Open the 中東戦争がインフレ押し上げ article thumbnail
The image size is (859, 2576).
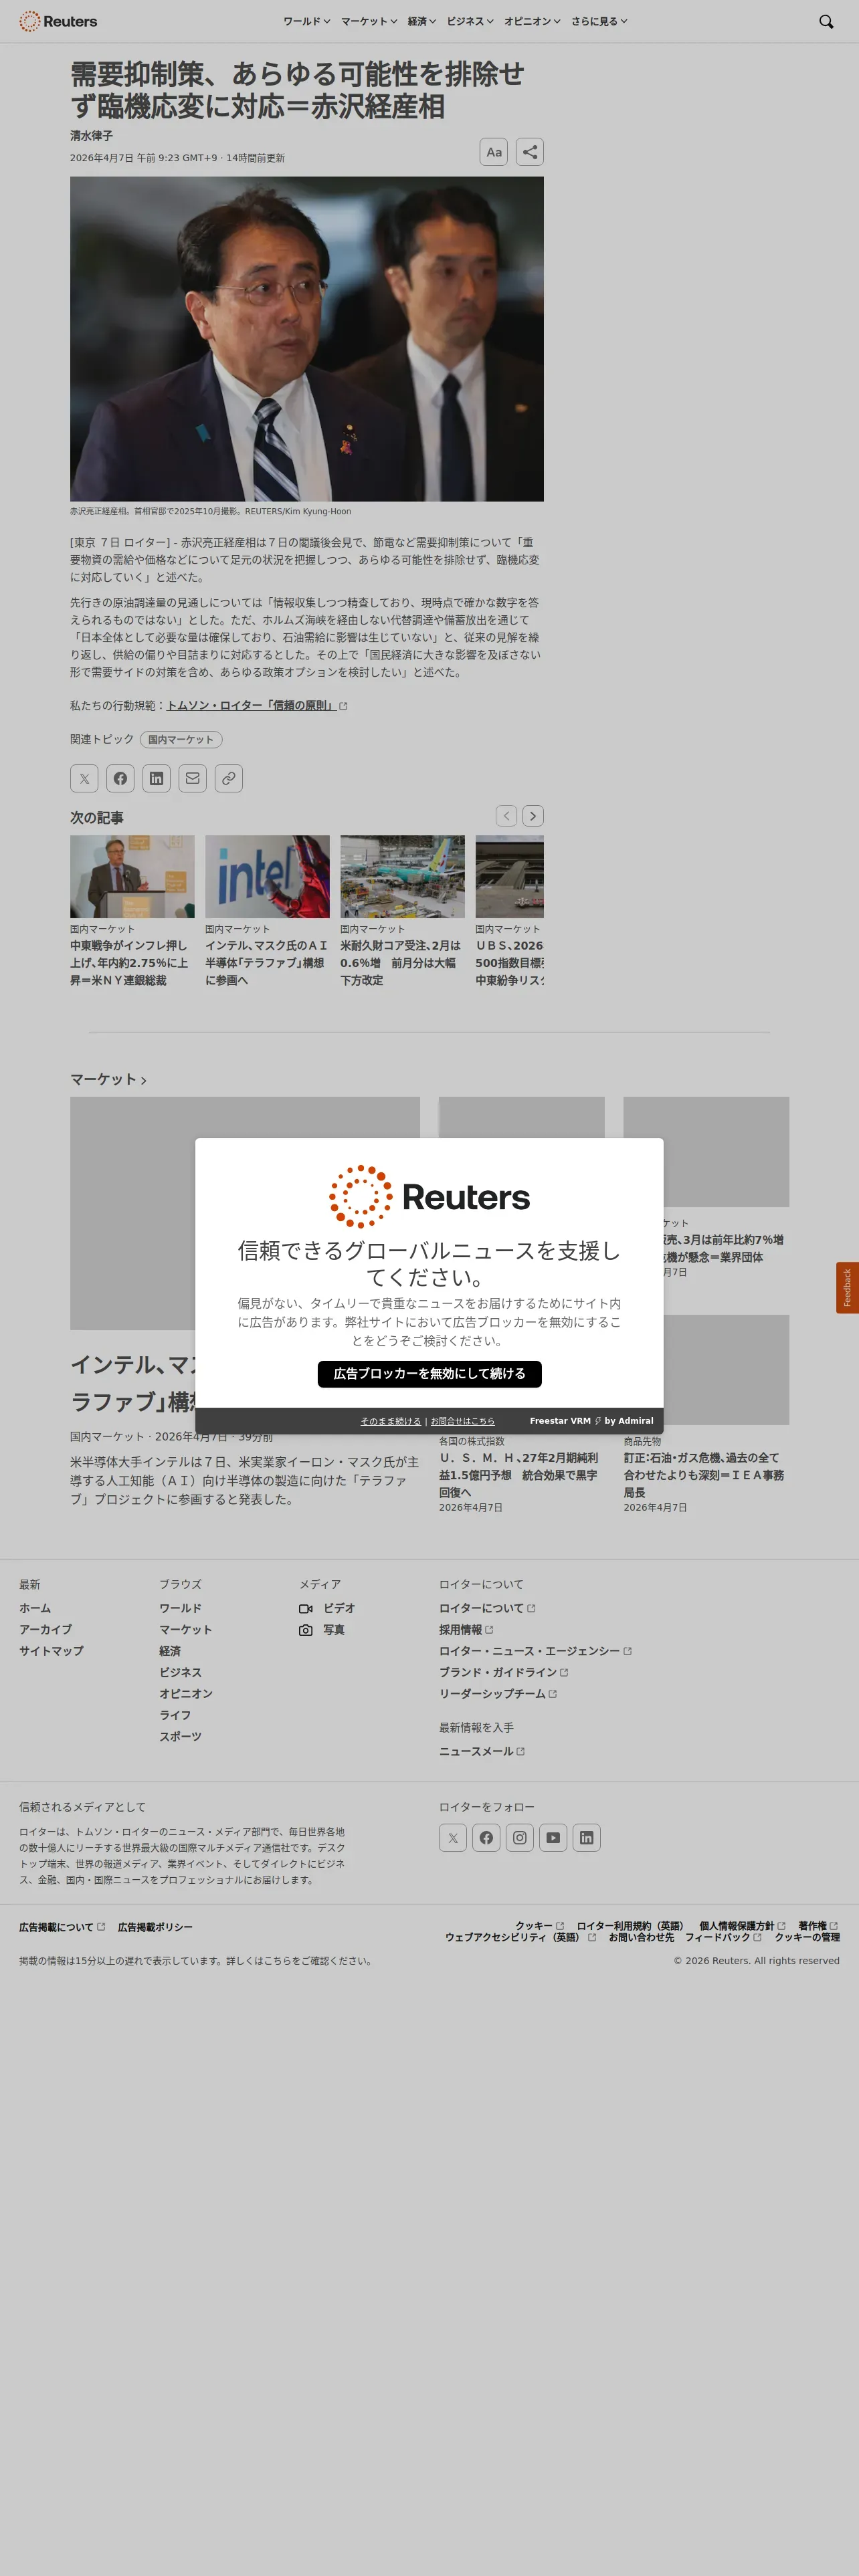tap(132, 877)
